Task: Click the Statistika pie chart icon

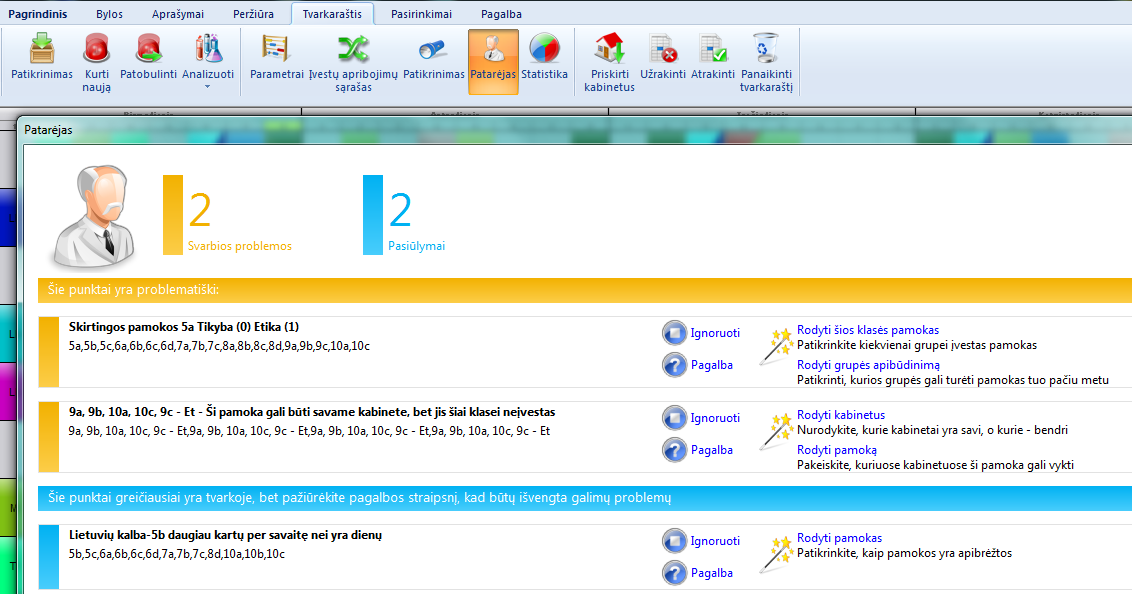Action: pyautogui.click(x=544, y=50)
